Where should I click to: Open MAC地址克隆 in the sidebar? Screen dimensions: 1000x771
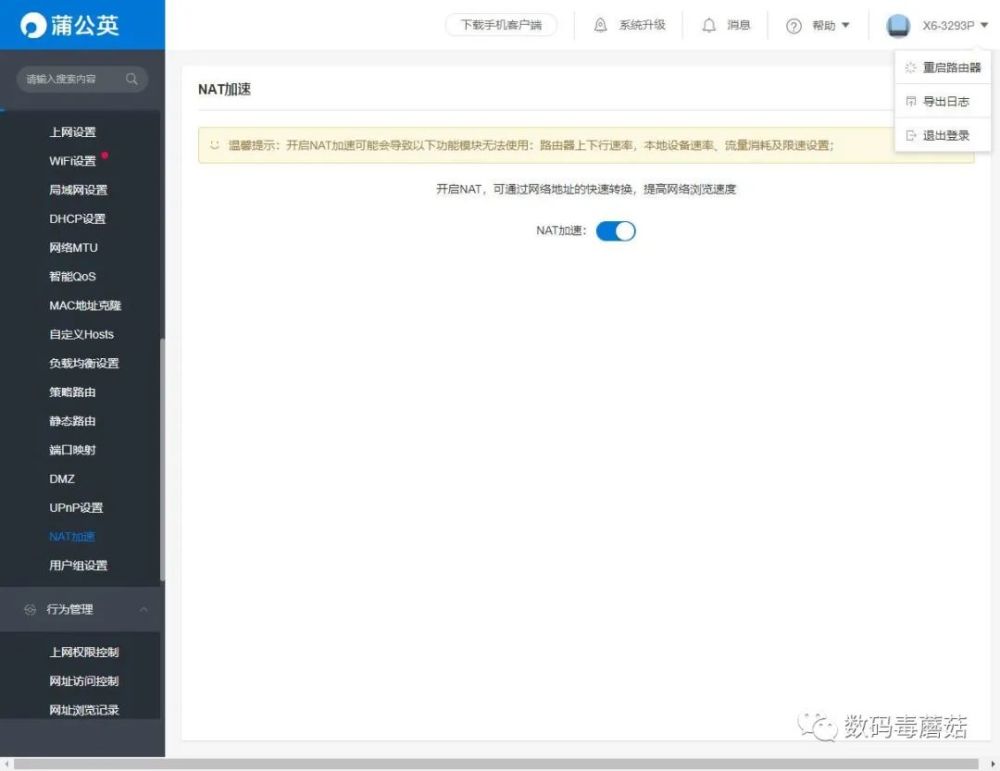(85, 305)
